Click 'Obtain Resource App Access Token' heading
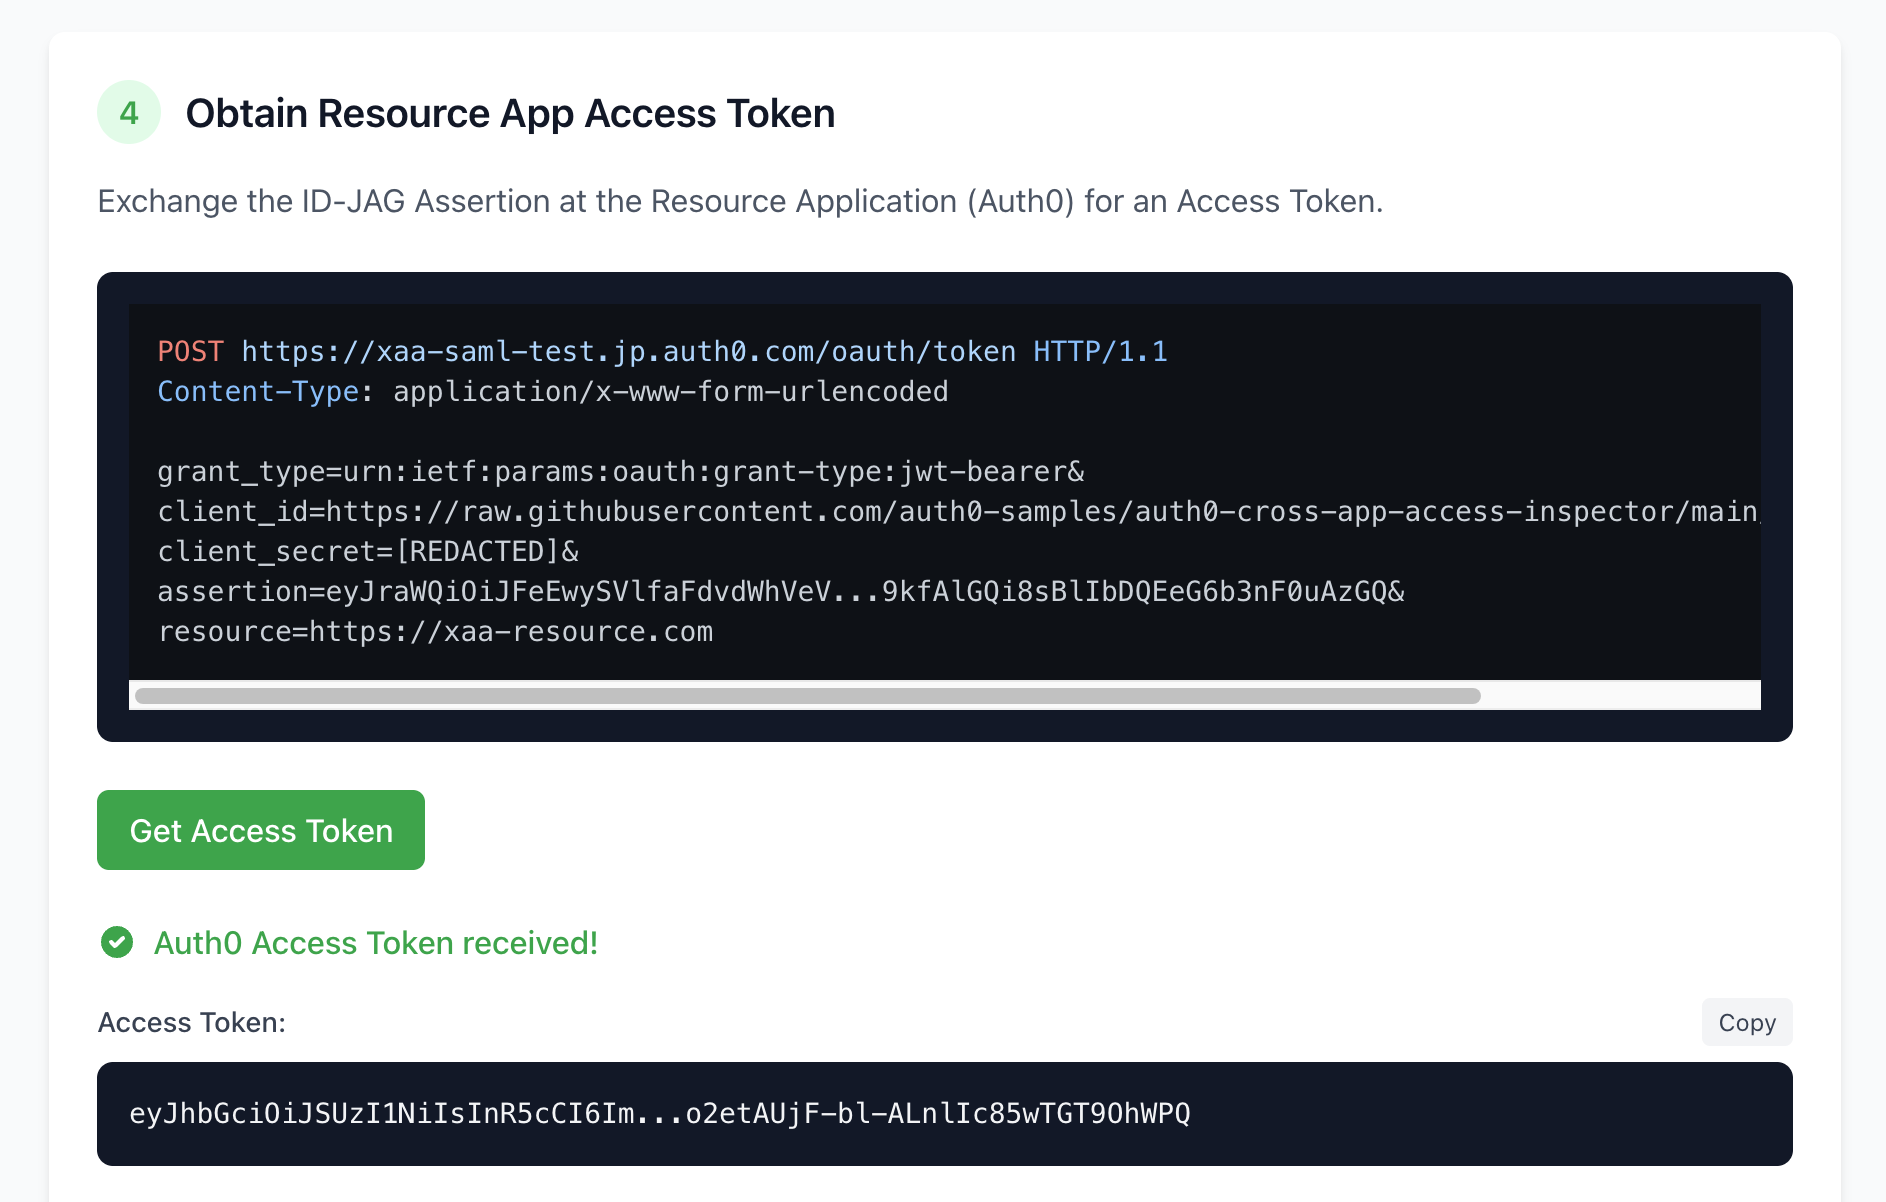Image resolution: width=1886 pixels, height=1202 pixels. tap(510, 113)
